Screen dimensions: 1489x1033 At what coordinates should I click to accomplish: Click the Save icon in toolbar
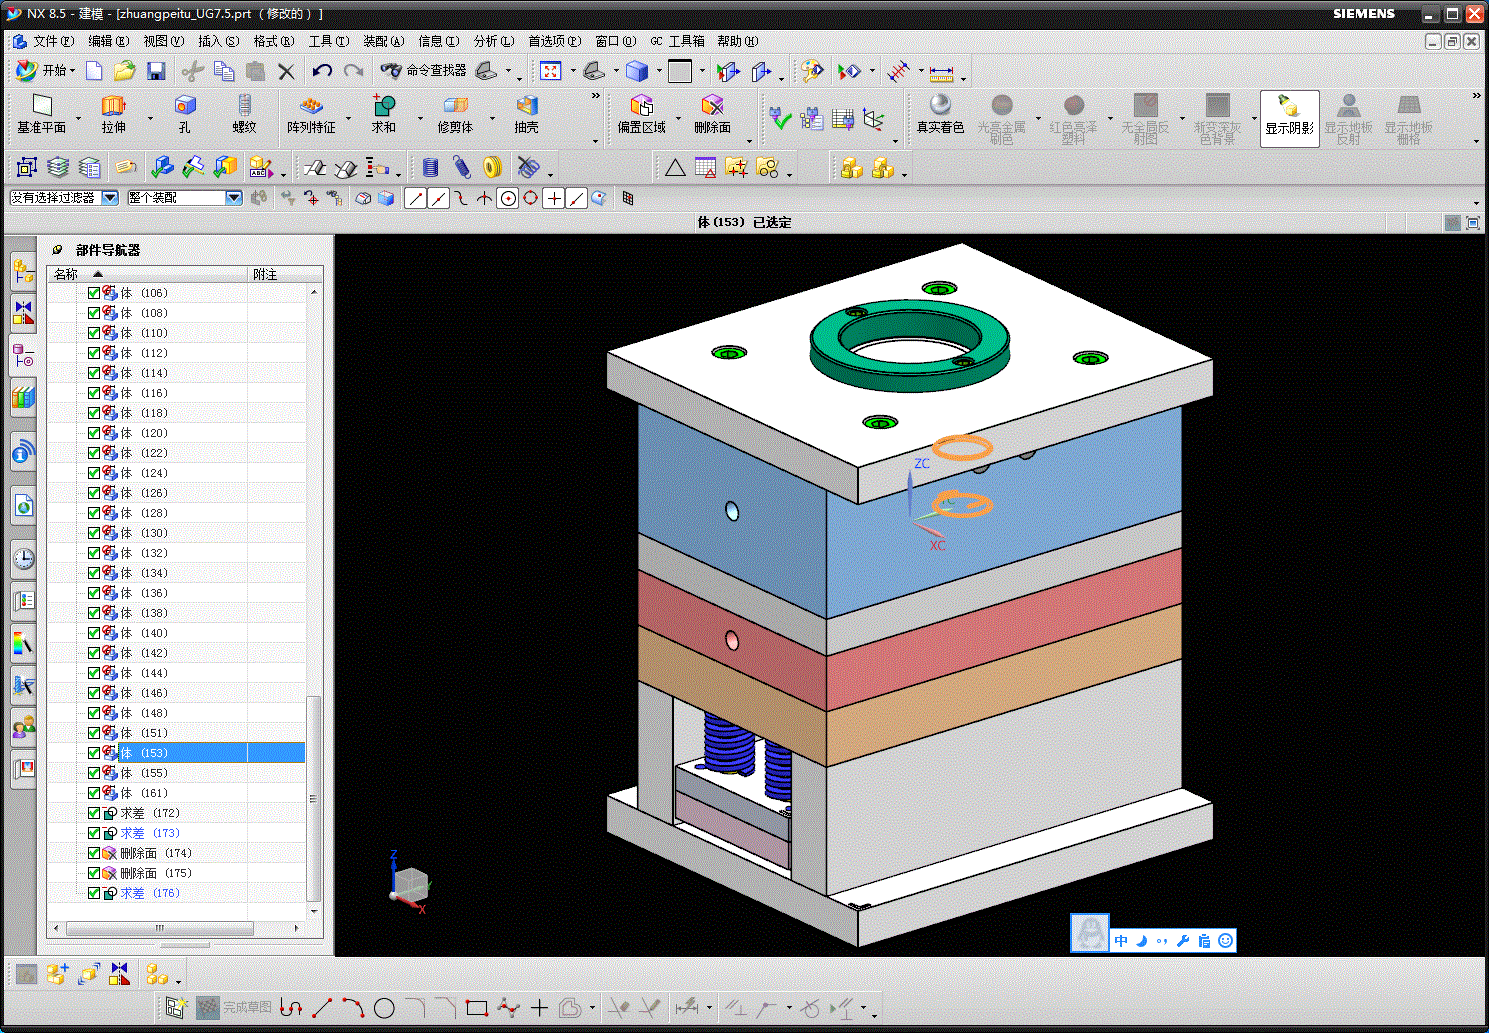[156, 71]
